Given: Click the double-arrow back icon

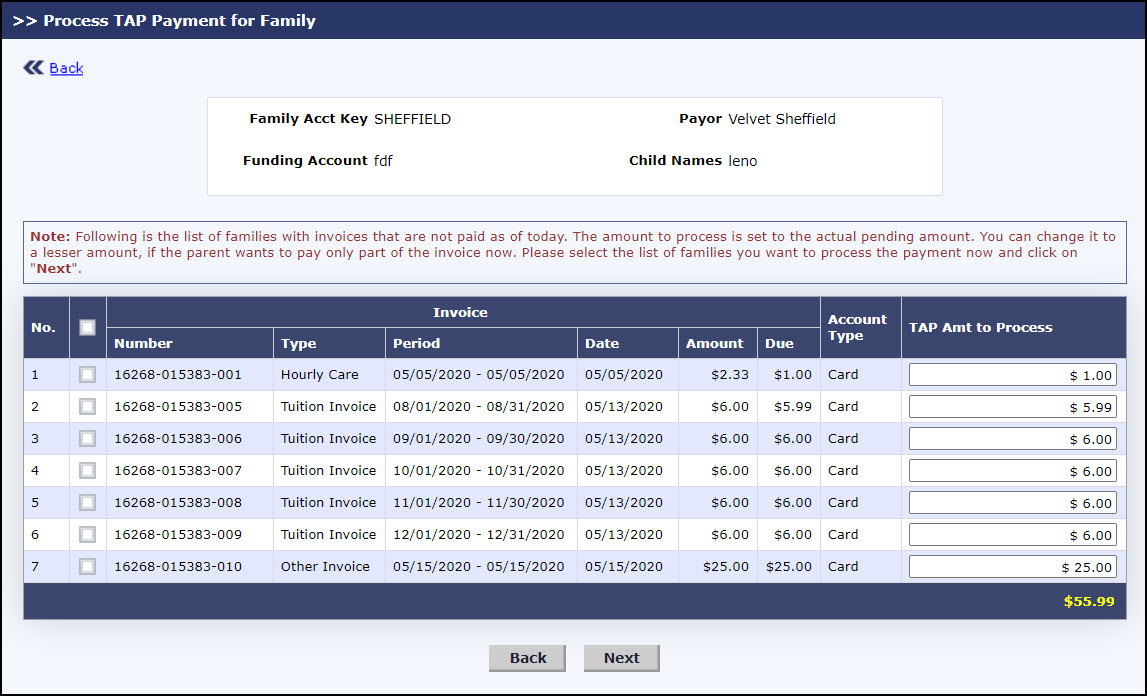Looking at the screenshot, I should coord(33,68).
